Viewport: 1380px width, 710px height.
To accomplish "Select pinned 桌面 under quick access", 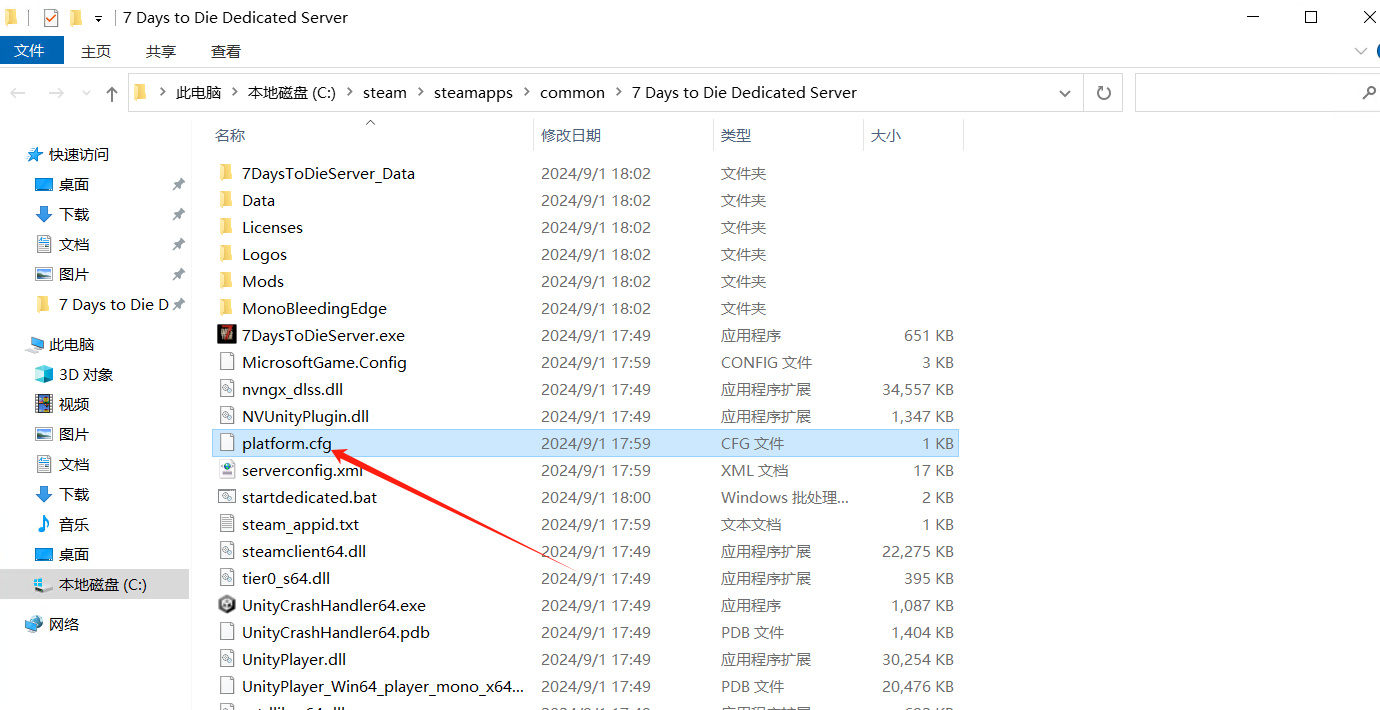I will [x=74, y=185].
